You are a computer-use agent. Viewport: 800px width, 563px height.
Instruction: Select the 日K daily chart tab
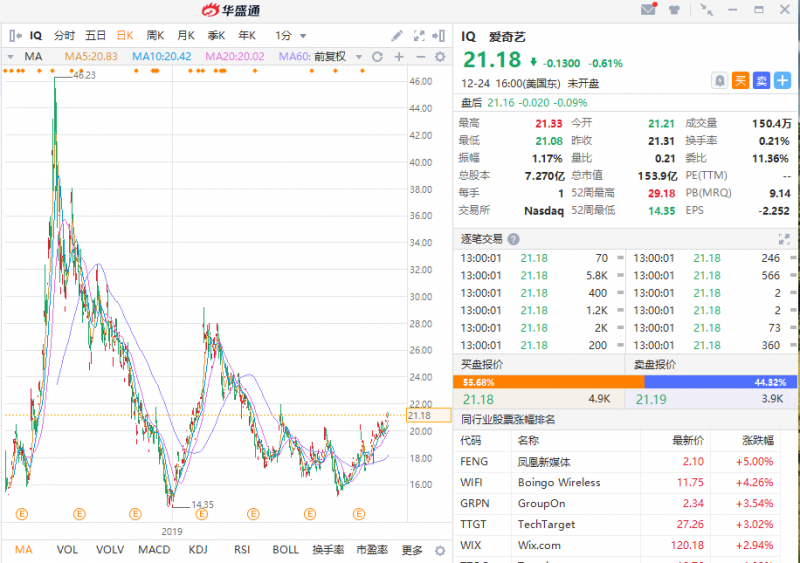point(125,36)
